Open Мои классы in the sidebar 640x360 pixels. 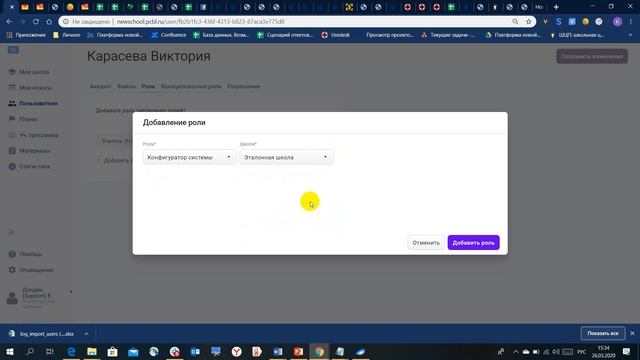click(x=35, y=88)
